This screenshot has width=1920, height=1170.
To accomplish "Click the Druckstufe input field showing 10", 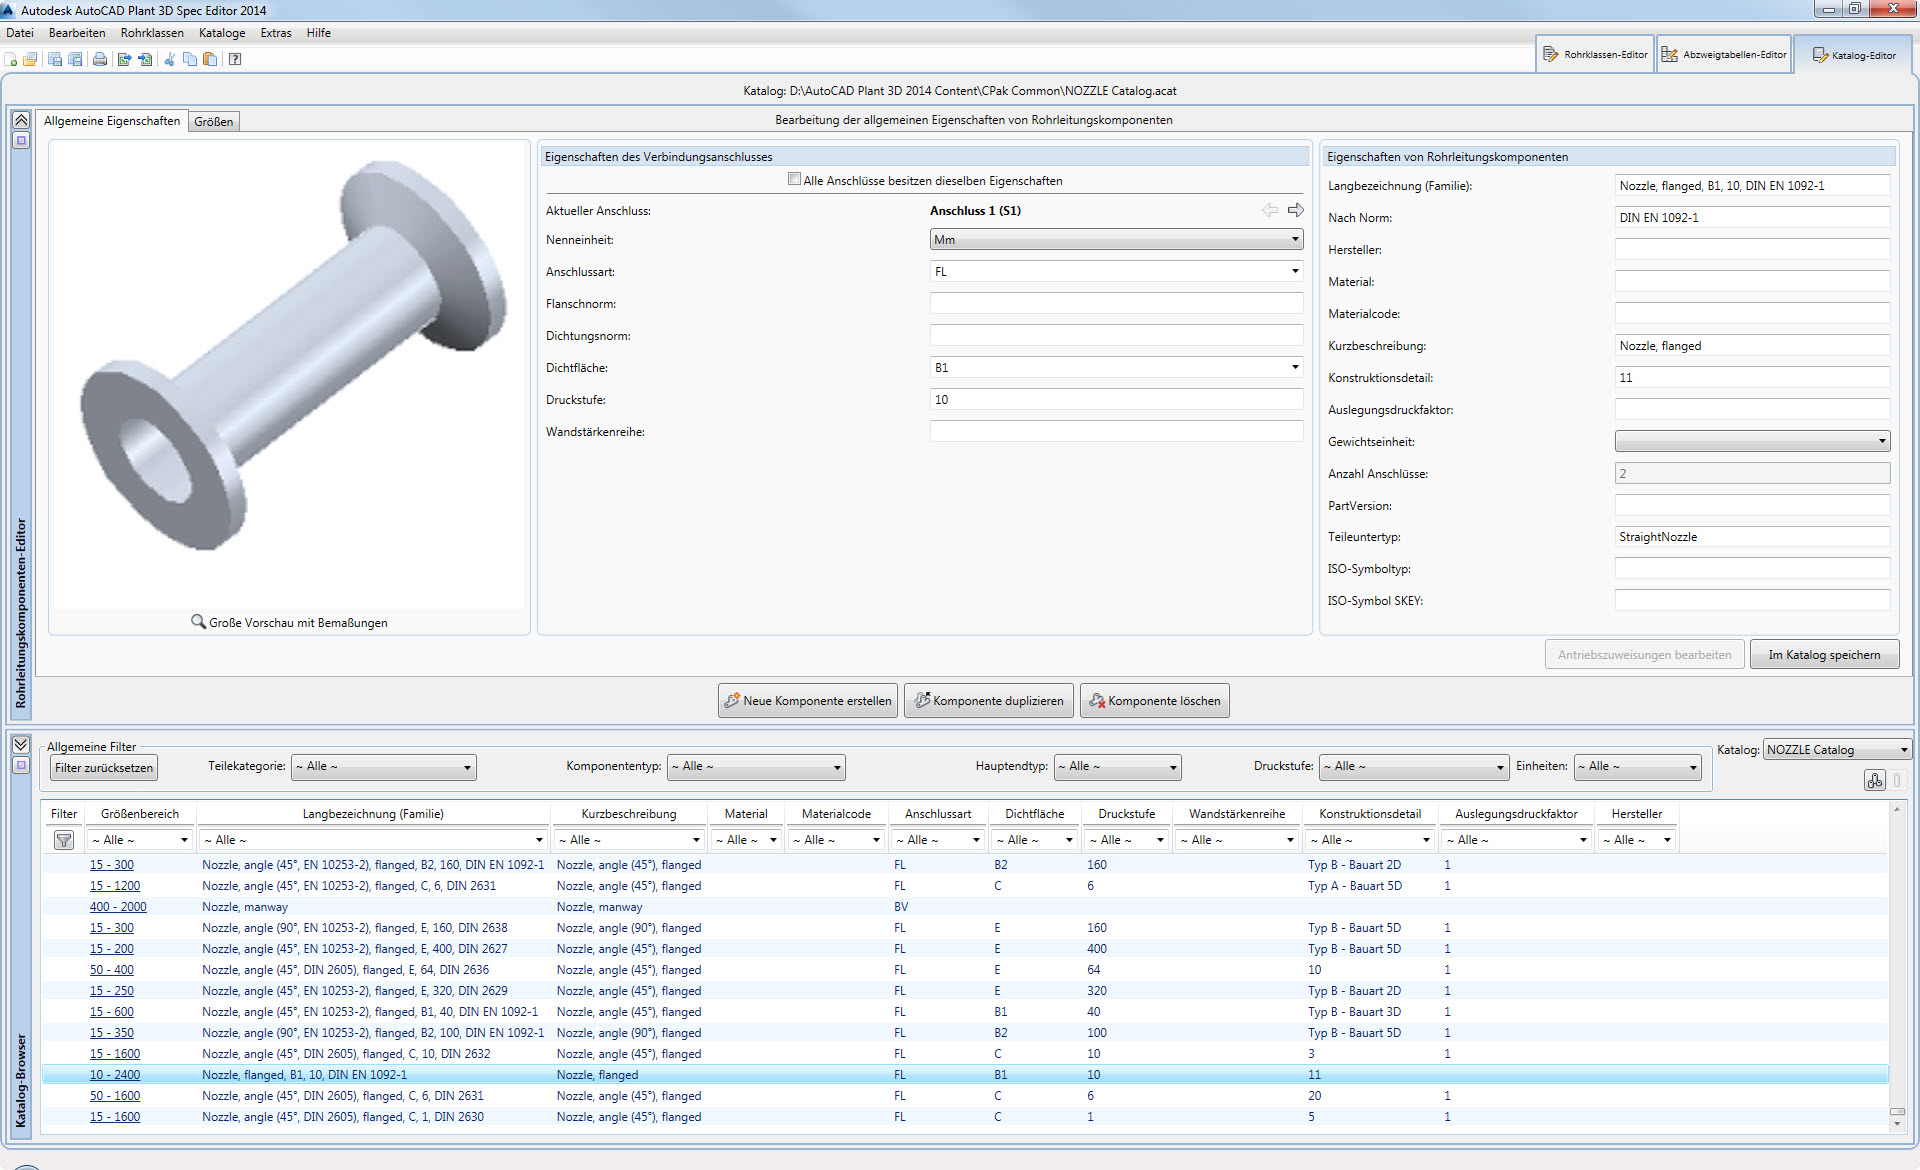I will (1116, 400).
